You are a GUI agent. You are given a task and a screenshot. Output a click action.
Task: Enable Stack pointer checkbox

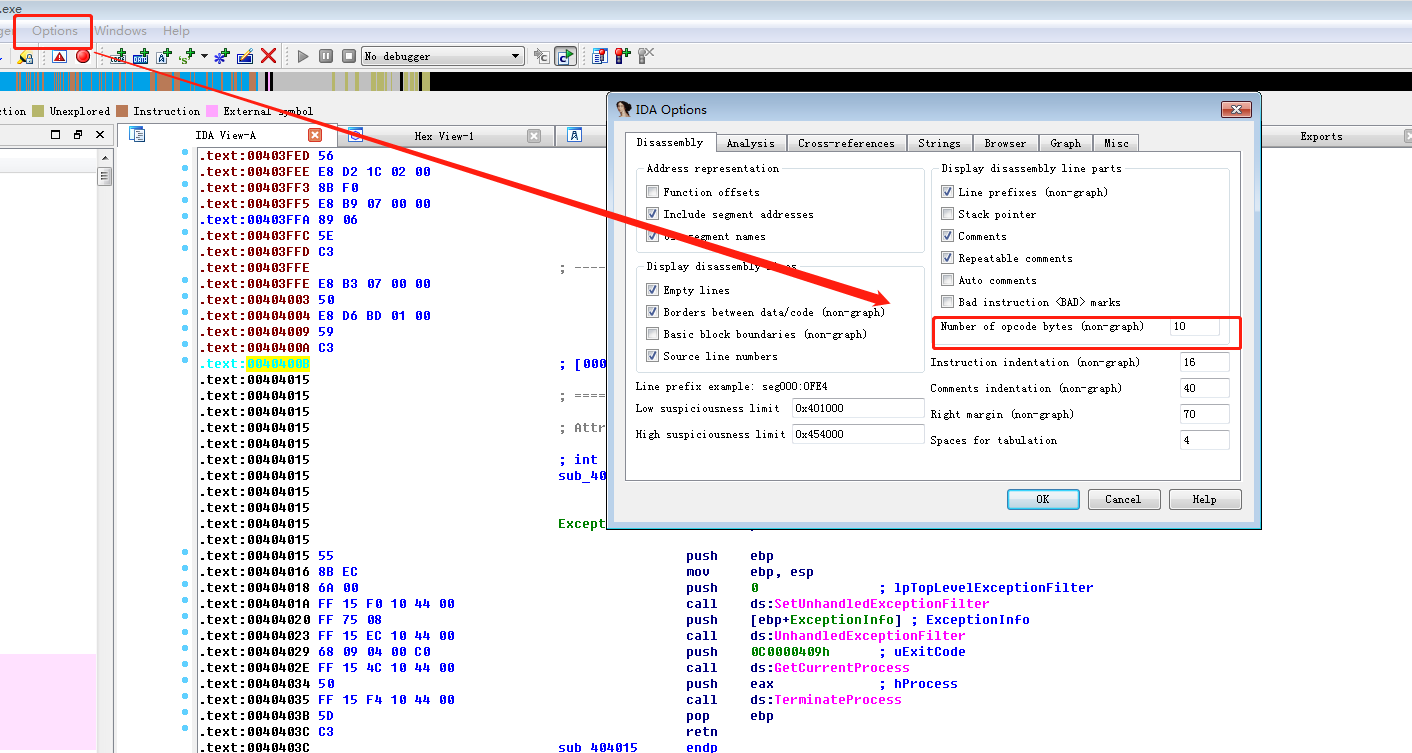click(947, 214)
